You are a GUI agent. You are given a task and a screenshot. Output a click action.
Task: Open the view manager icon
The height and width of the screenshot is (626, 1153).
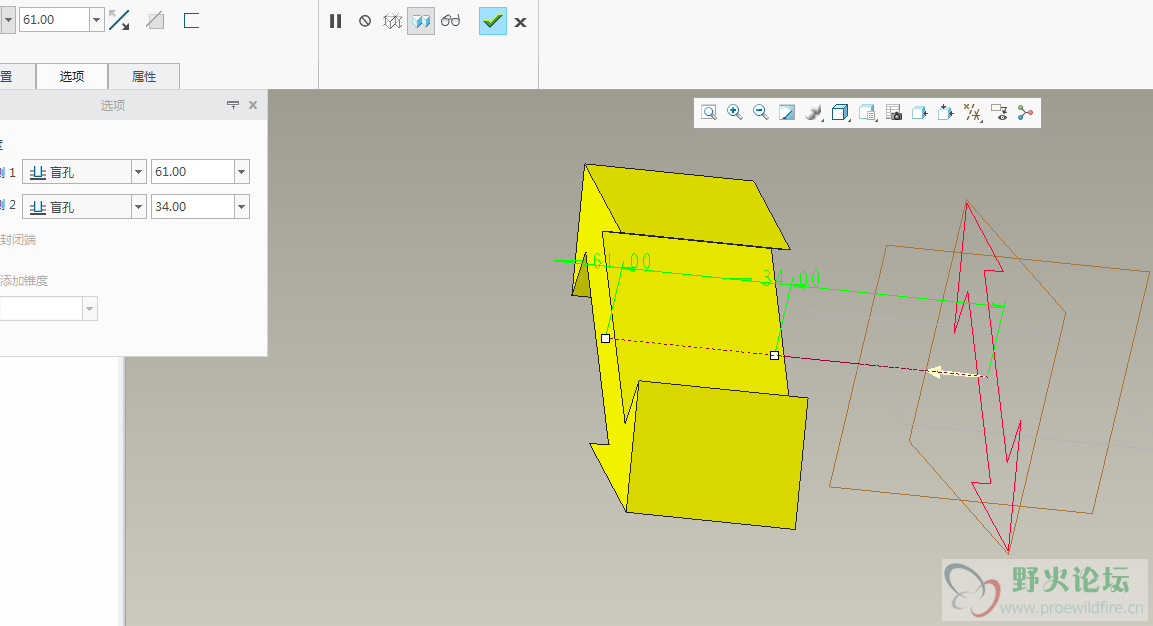[x=867, y=113]
